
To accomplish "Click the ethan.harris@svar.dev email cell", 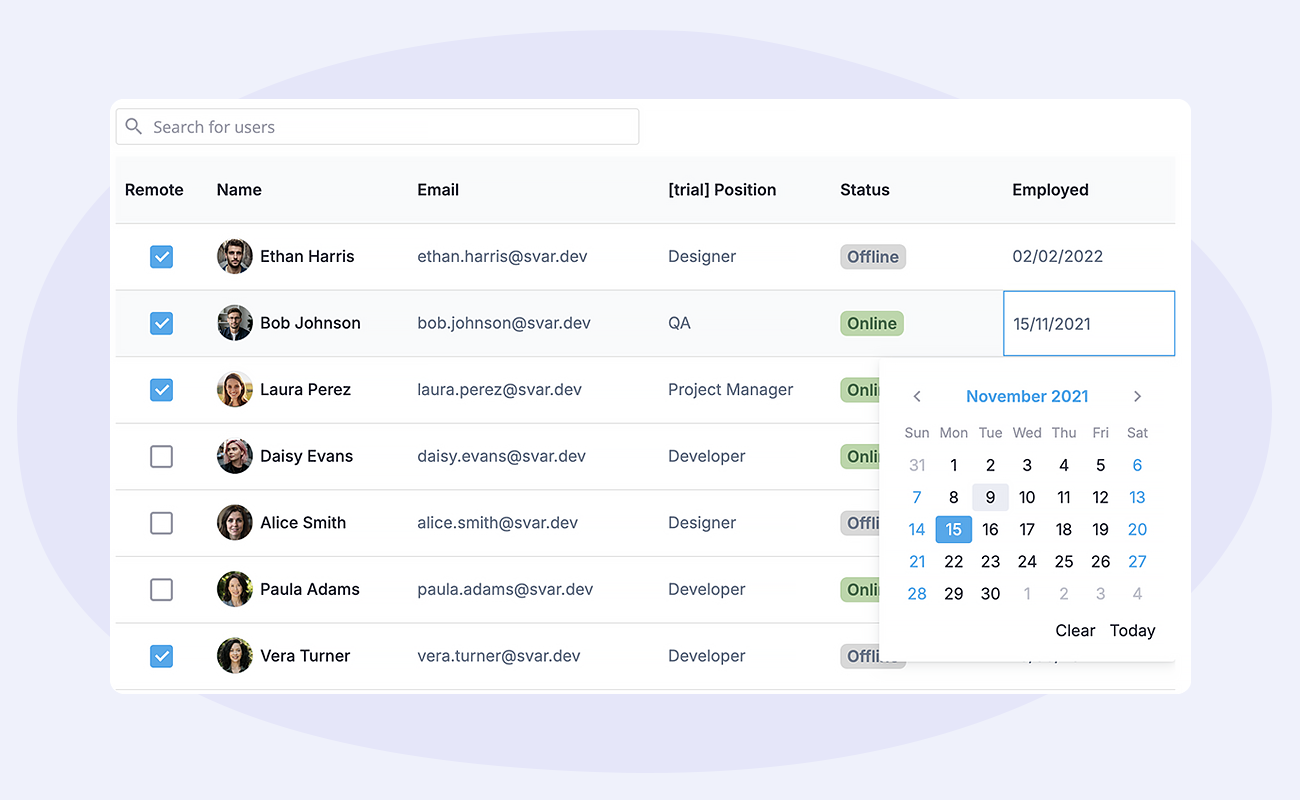I will tap(502, 257).
